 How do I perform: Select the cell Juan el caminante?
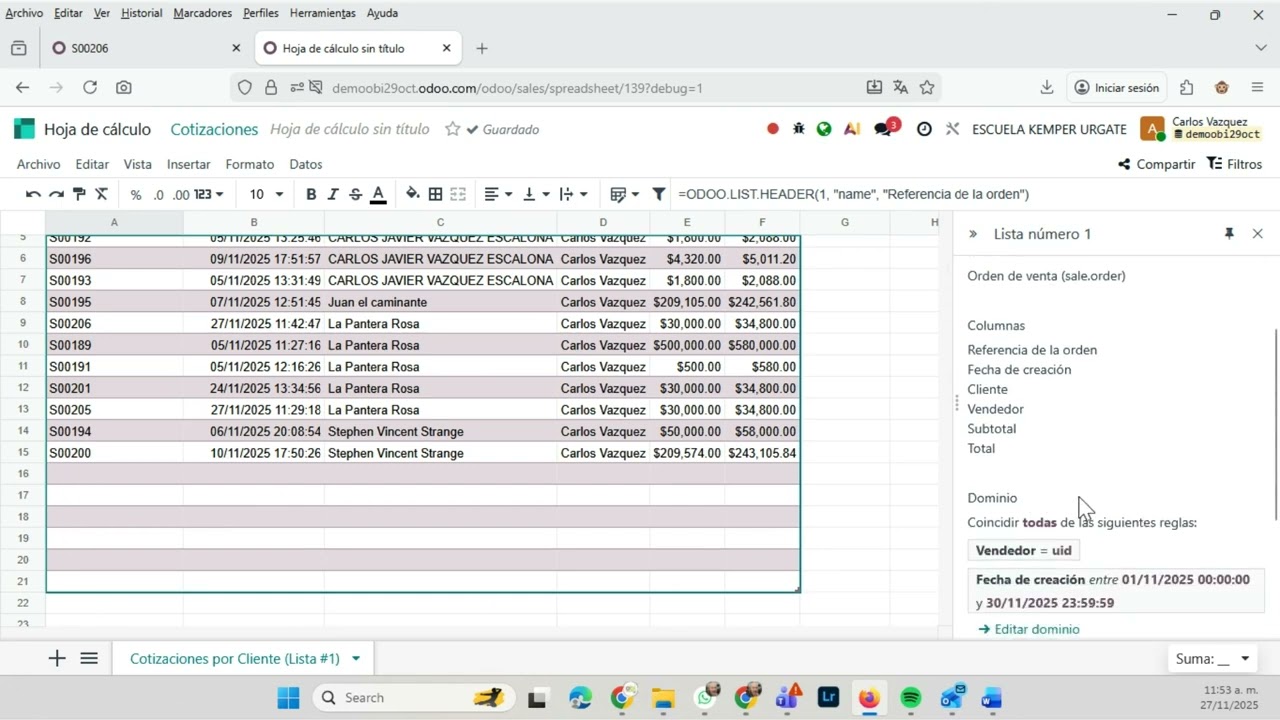click(440, 302)
